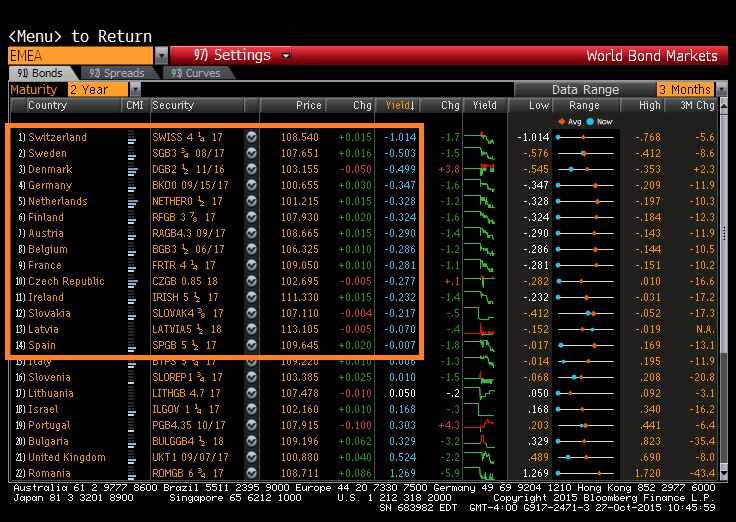Click the CMI bar indicator for Germany

click(x=132, y=185)
